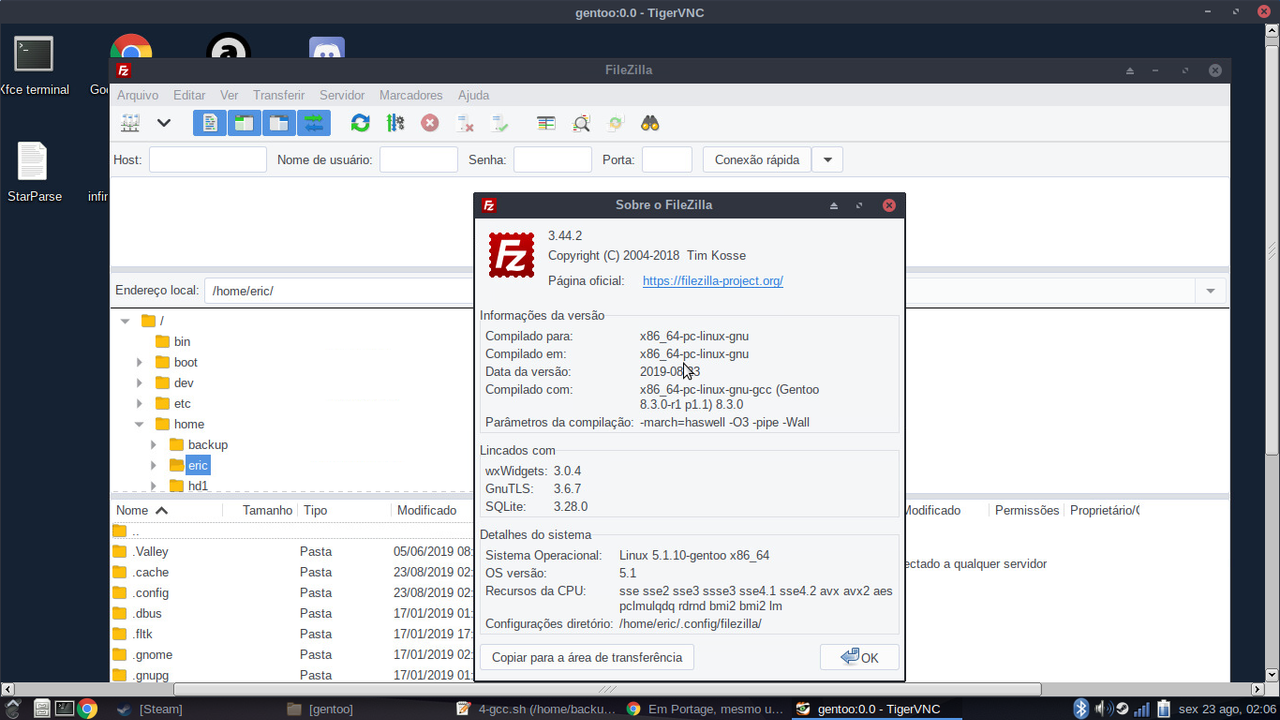Viewport: 1280px width, 720px height.
Task: Open the Ver menu
Action: pyautogui.click(x=229, y=95)
